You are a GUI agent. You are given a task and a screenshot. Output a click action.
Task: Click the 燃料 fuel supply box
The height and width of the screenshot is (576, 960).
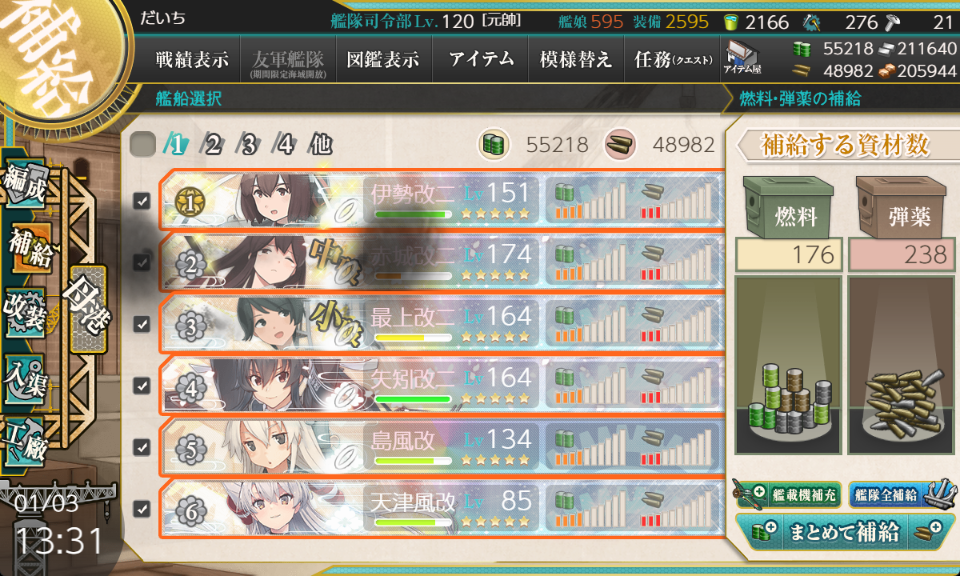(x=788, y=208)
